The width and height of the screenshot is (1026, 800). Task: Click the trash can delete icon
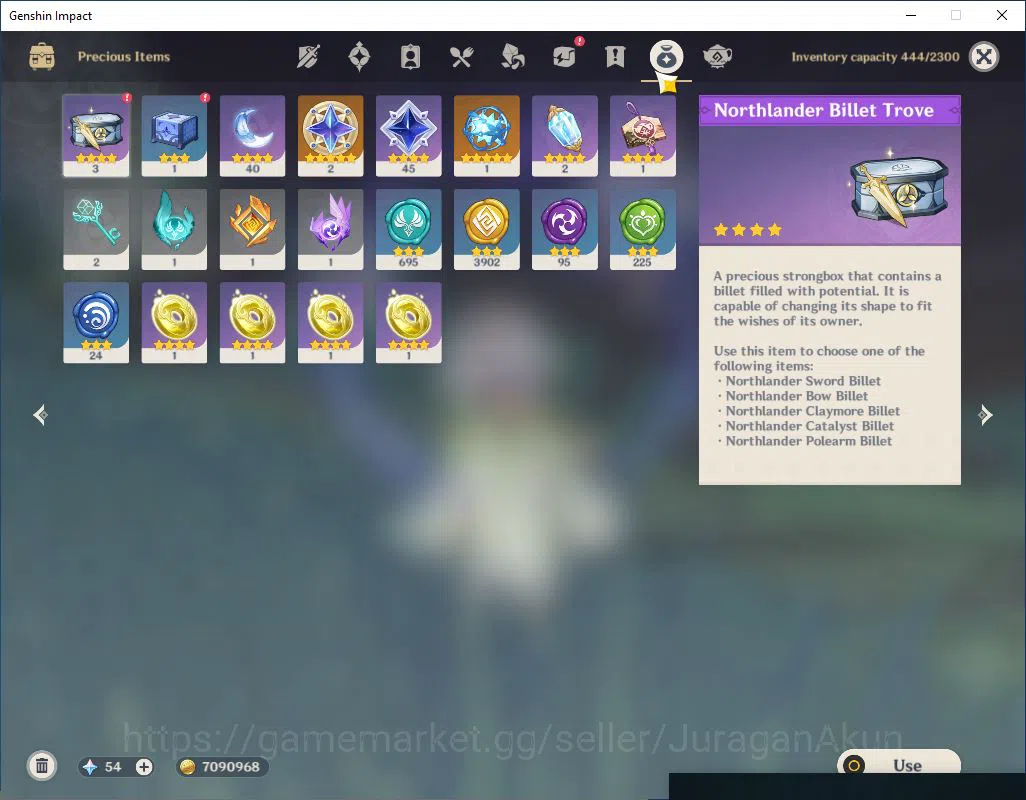coord(42,766)
